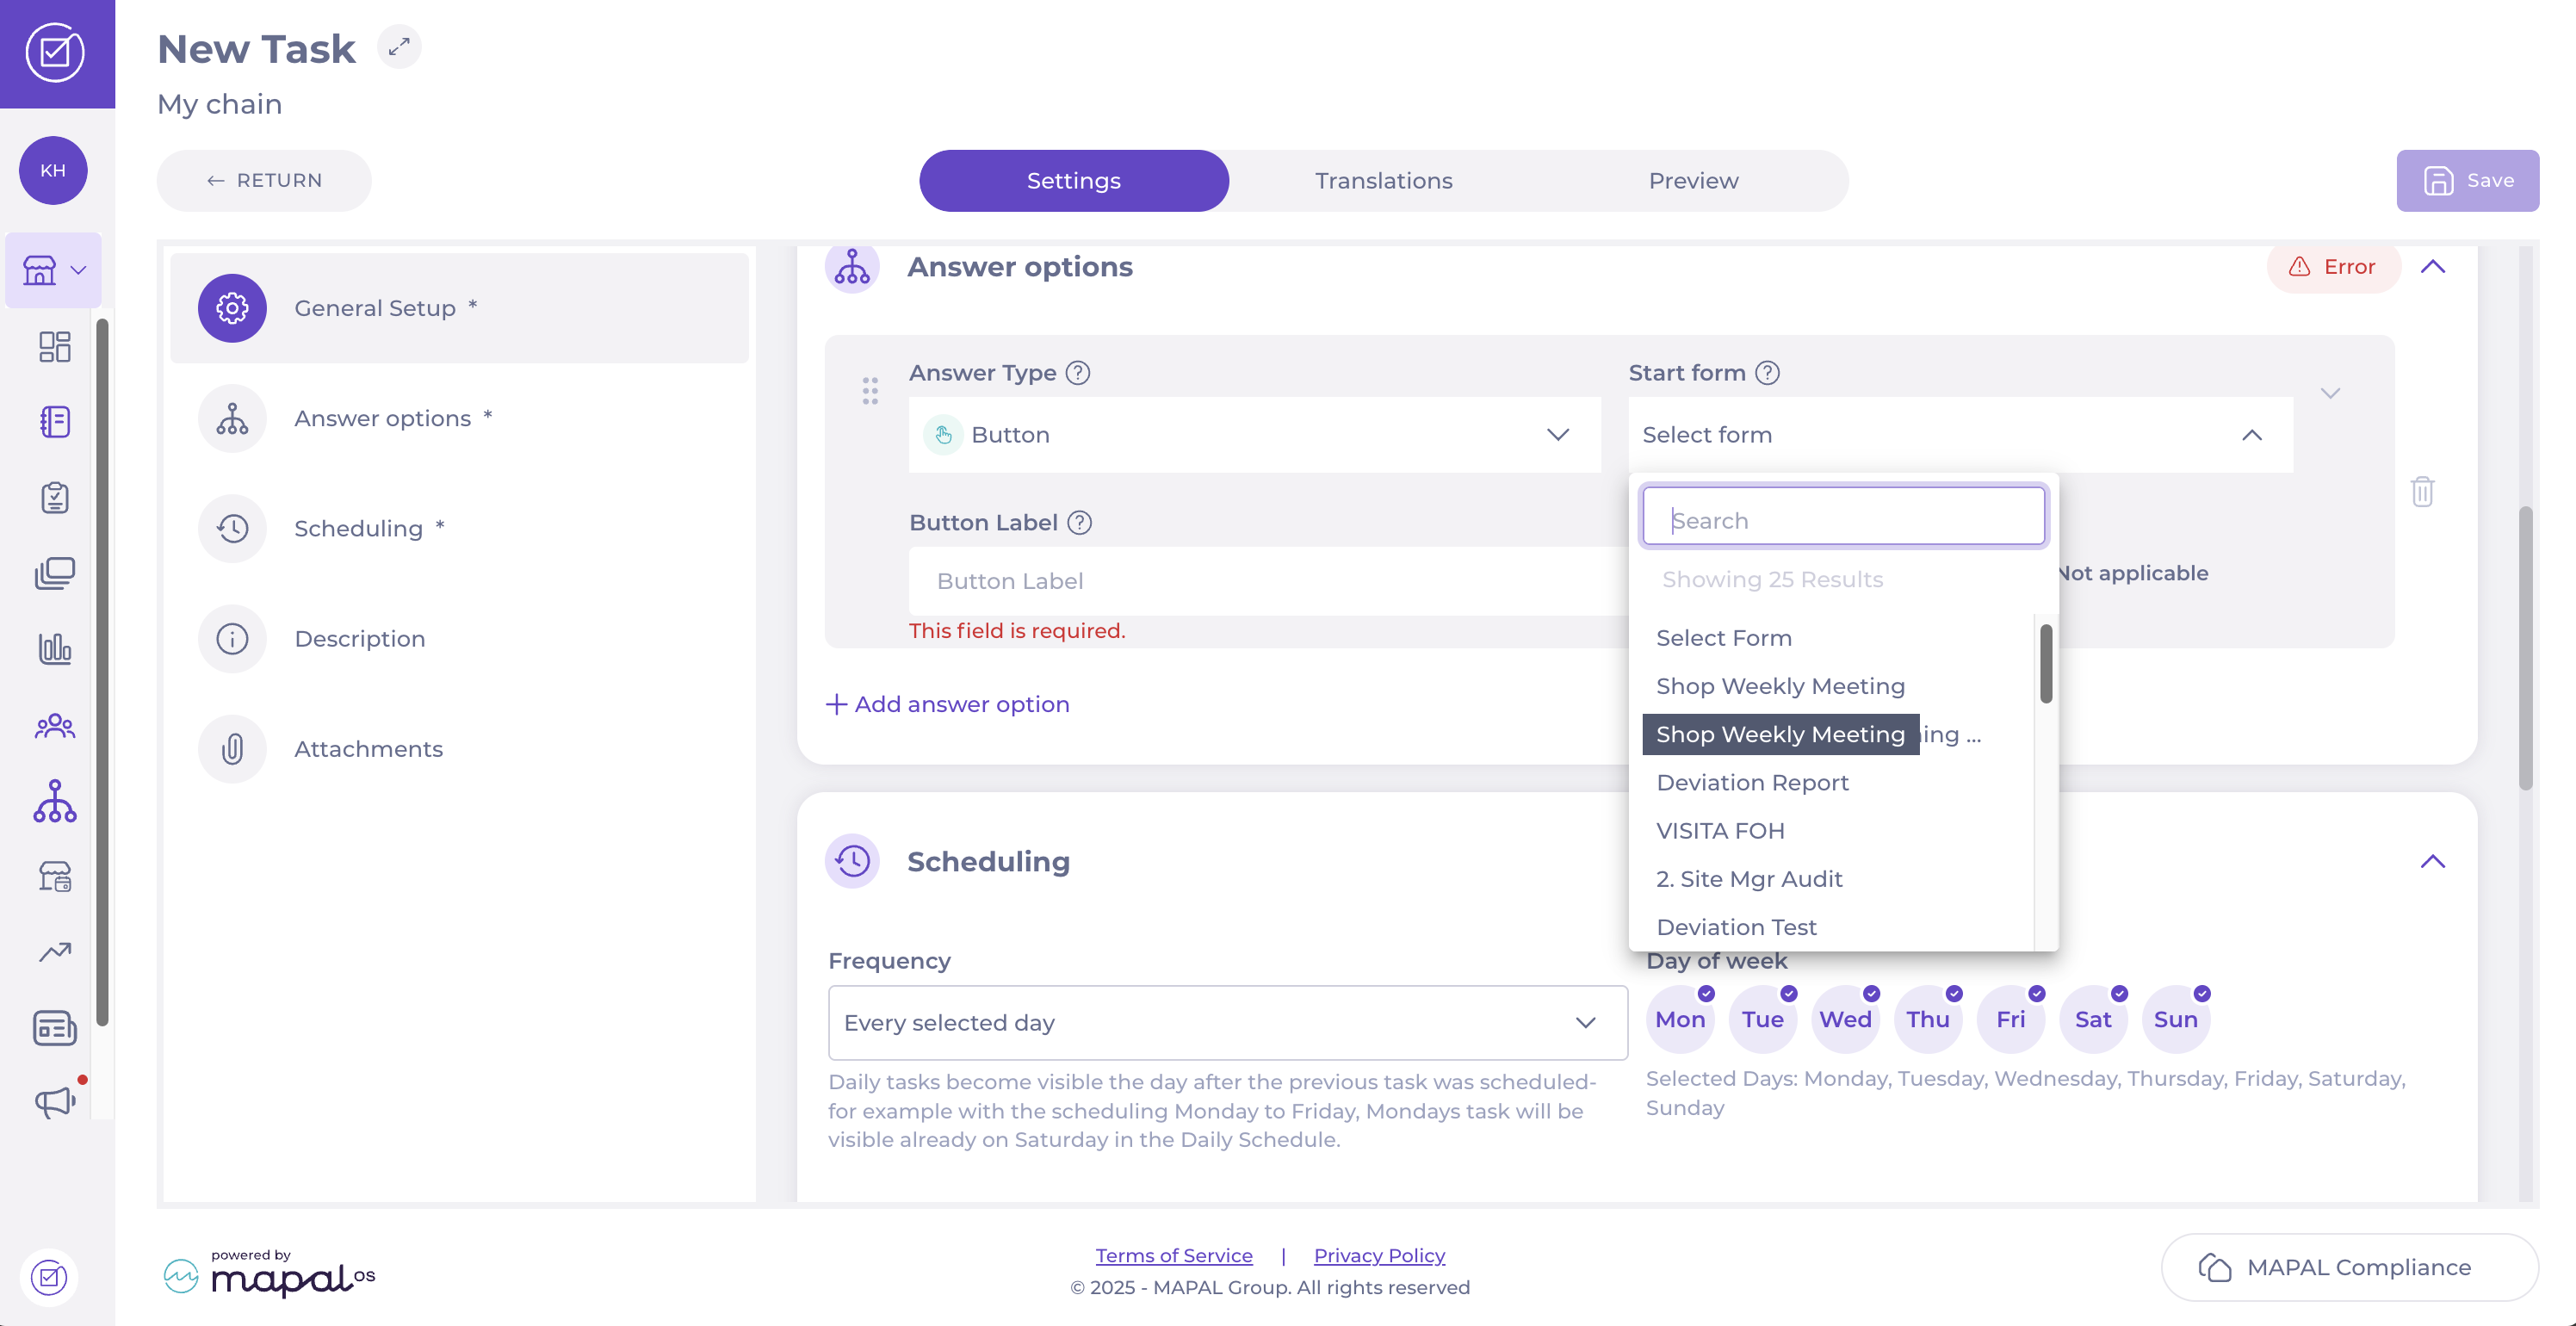Switch to the Settings tab

coord(1073,181)
